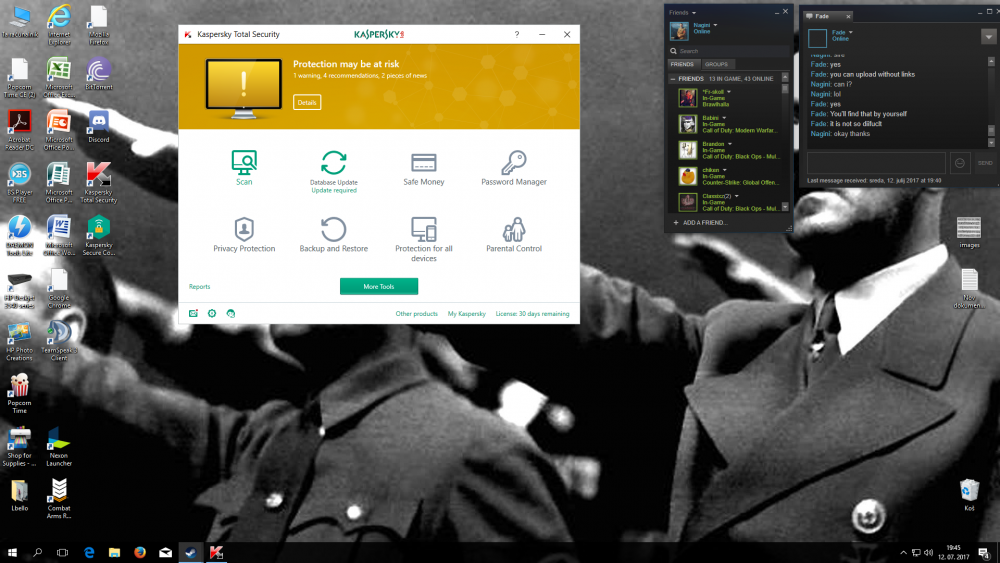
Task: Collapse the FRIENDS list group
Action: [x=673, y=78]
